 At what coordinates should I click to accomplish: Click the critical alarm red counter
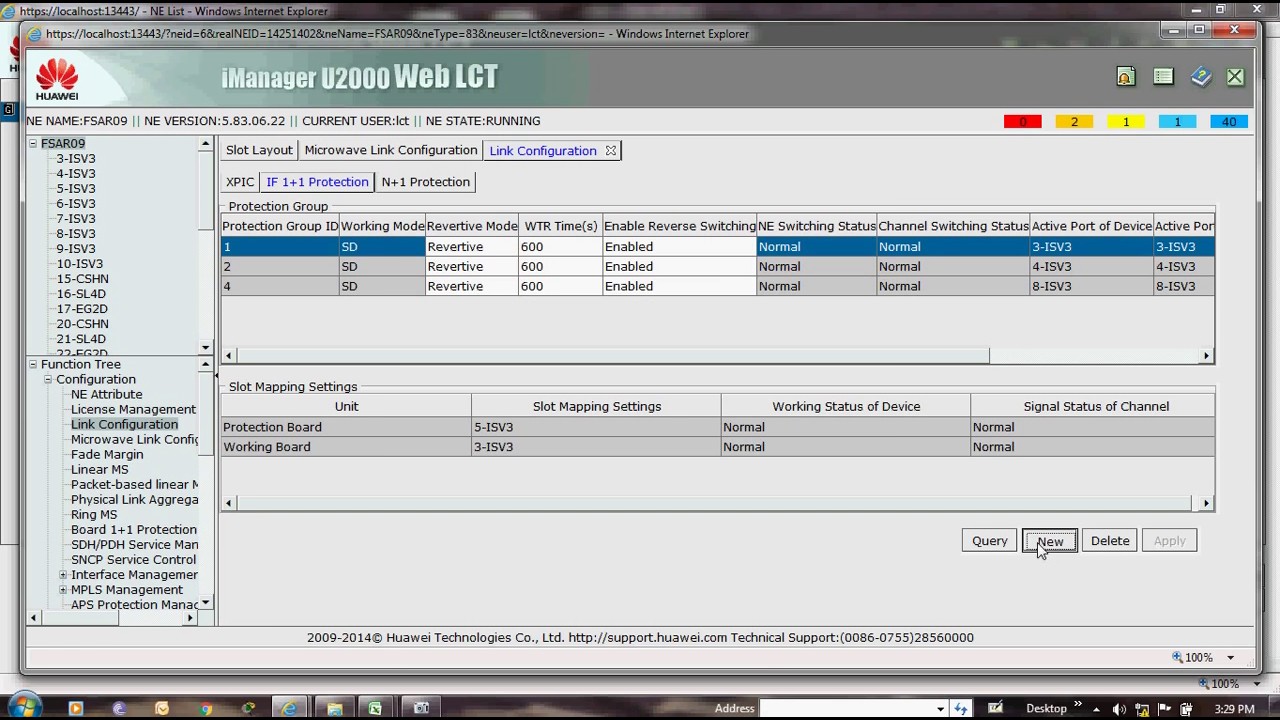(1022, 122)
